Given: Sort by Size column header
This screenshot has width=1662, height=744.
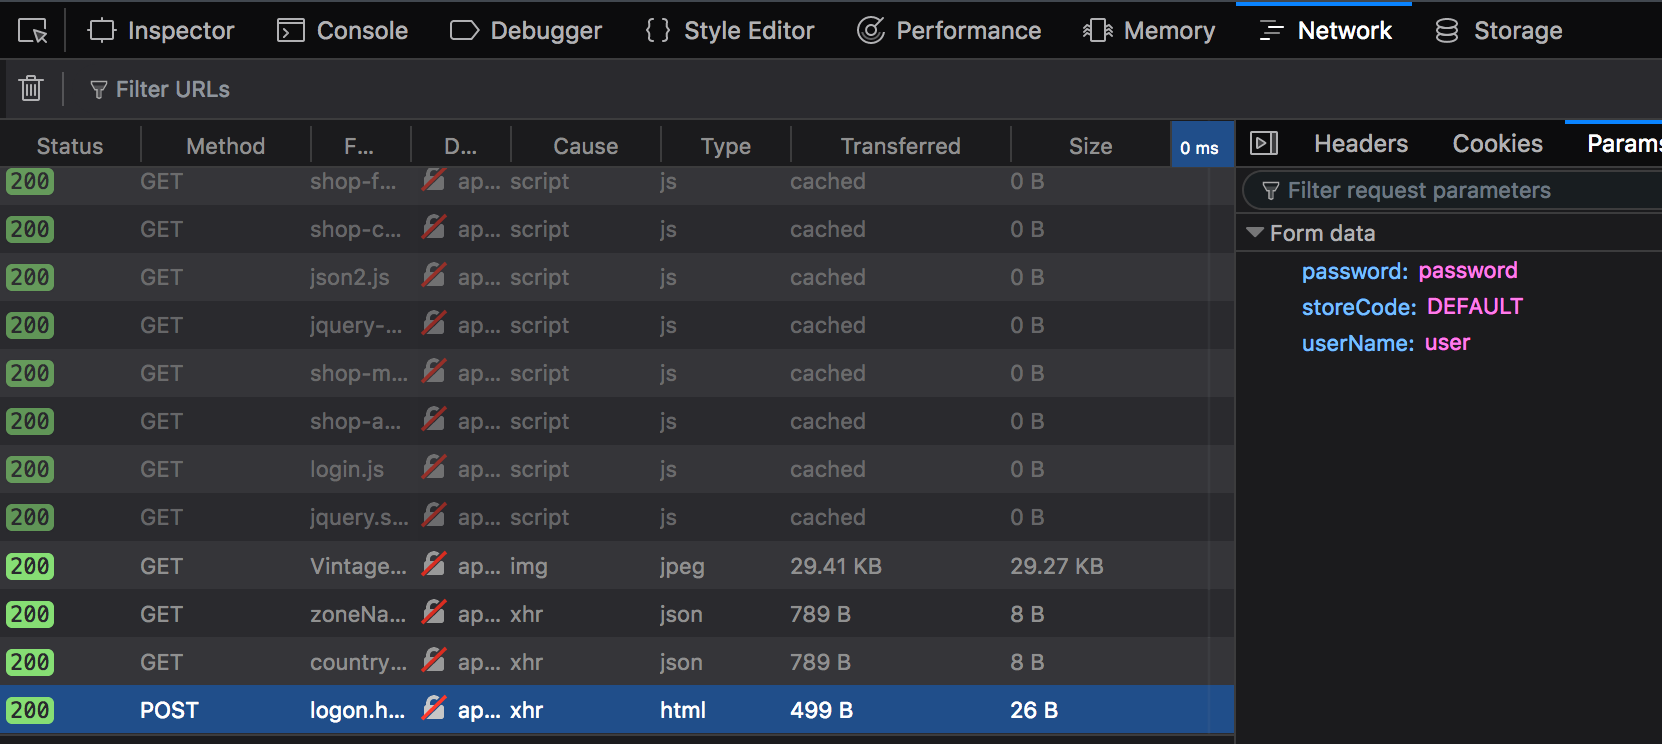Looking at the screenshot, I should tap(1091, 146).
